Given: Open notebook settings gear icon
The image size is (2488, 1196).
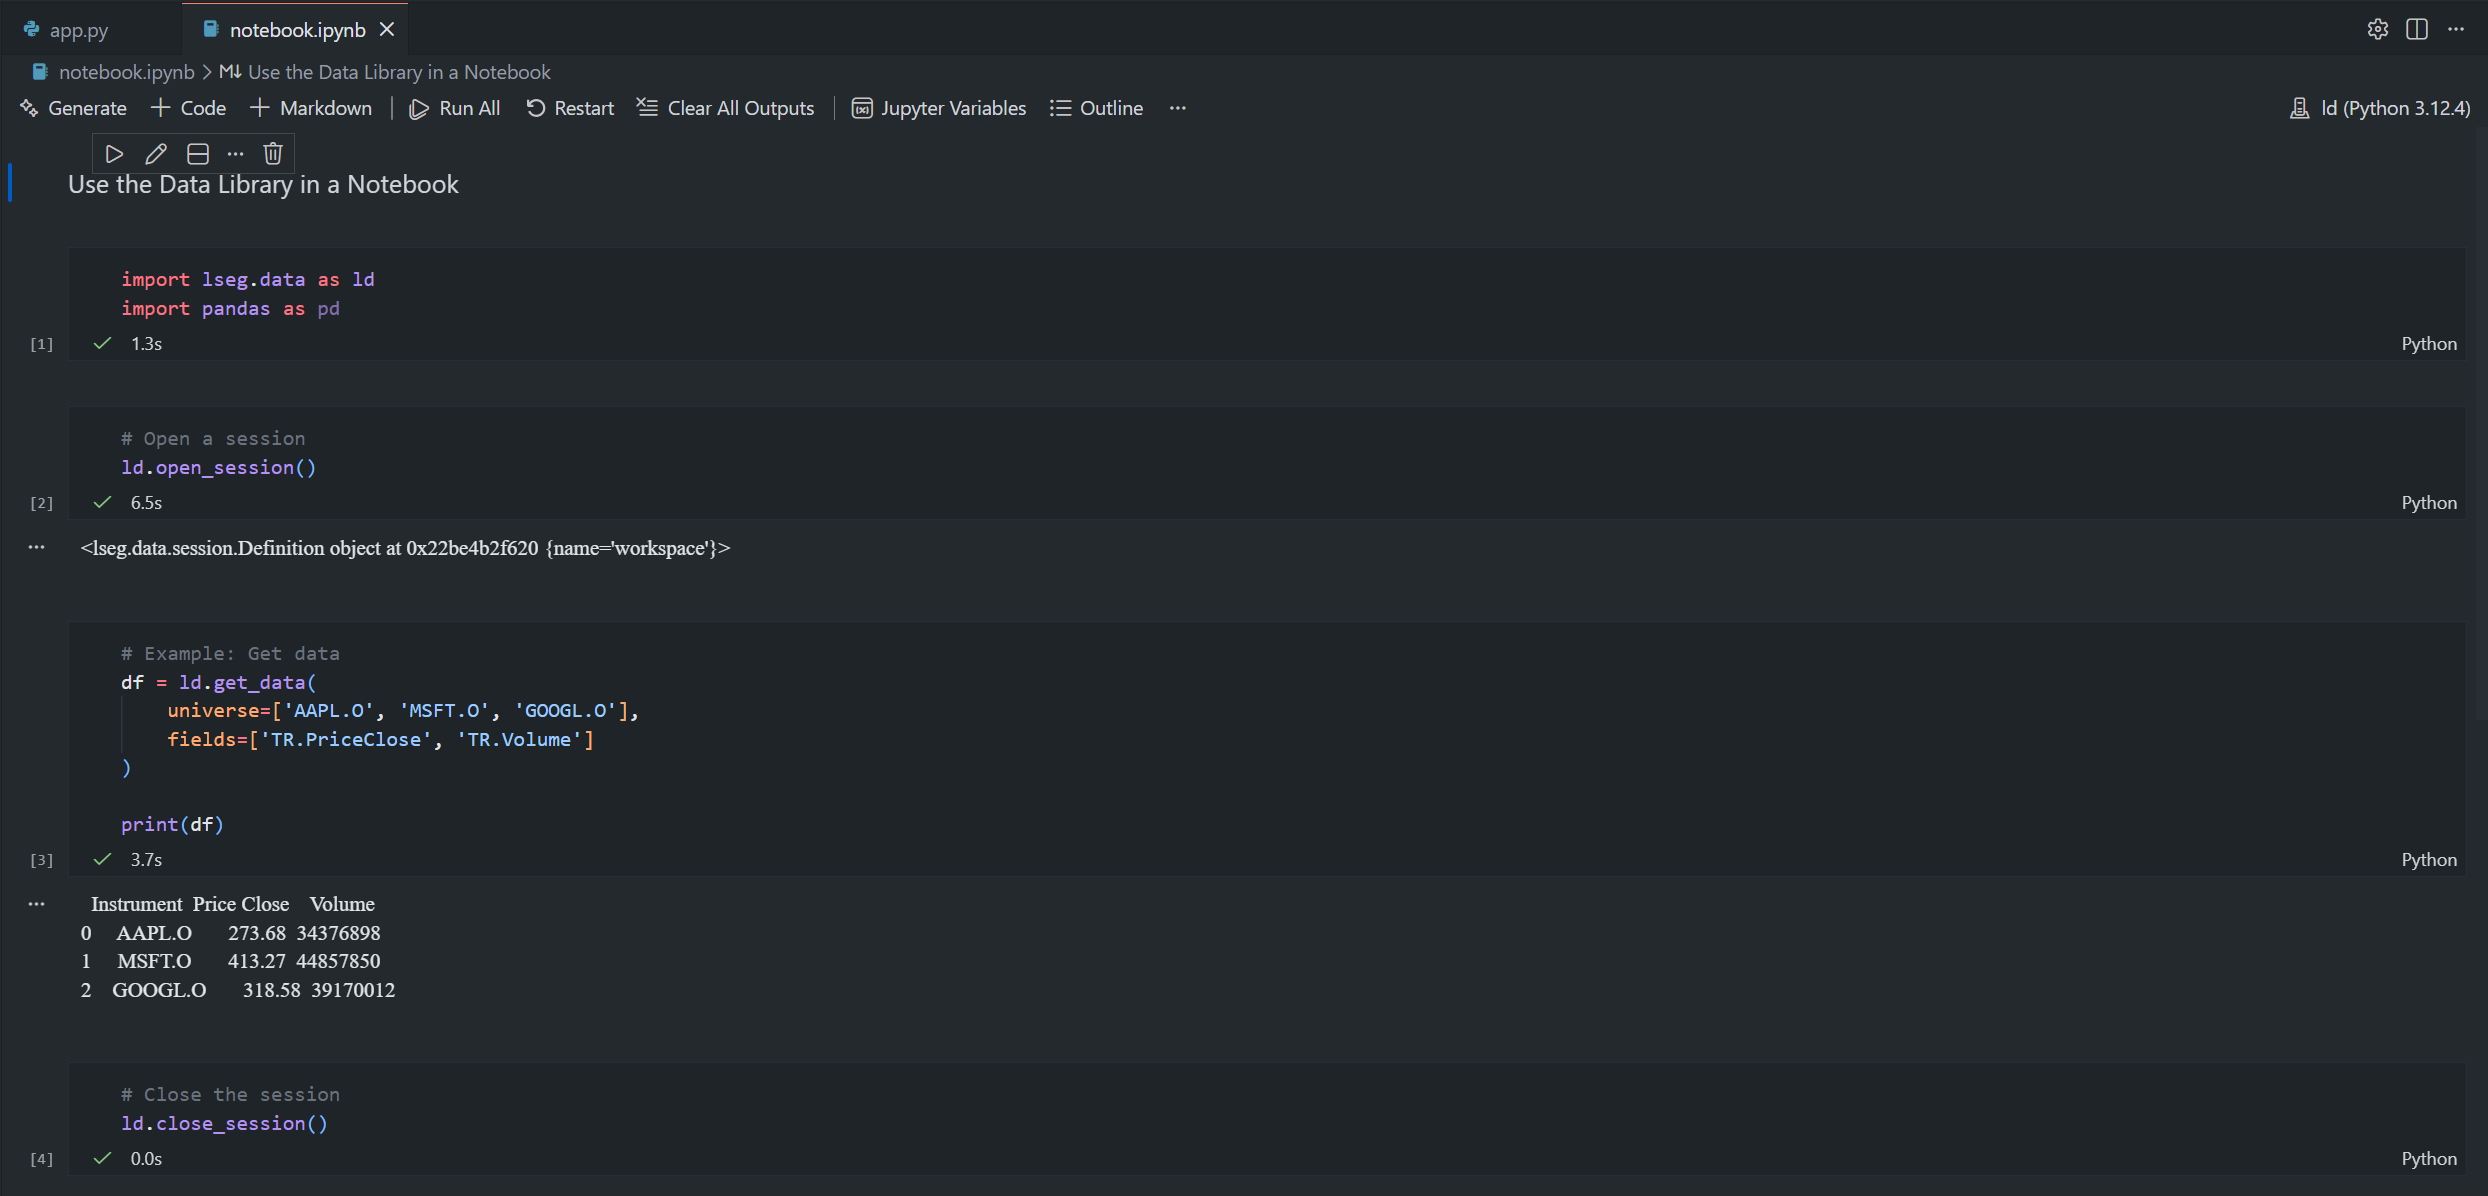Looking at the screenshot, I should 2378,29.
